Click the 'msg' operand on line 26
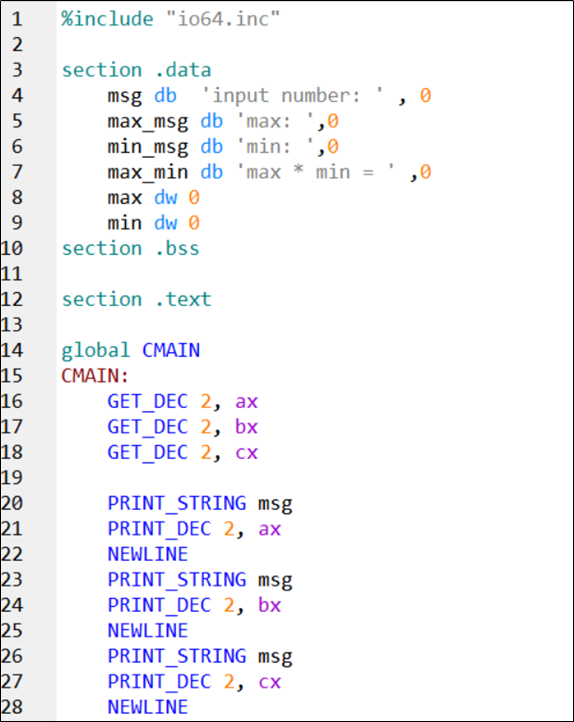 (x=275, y=658)
